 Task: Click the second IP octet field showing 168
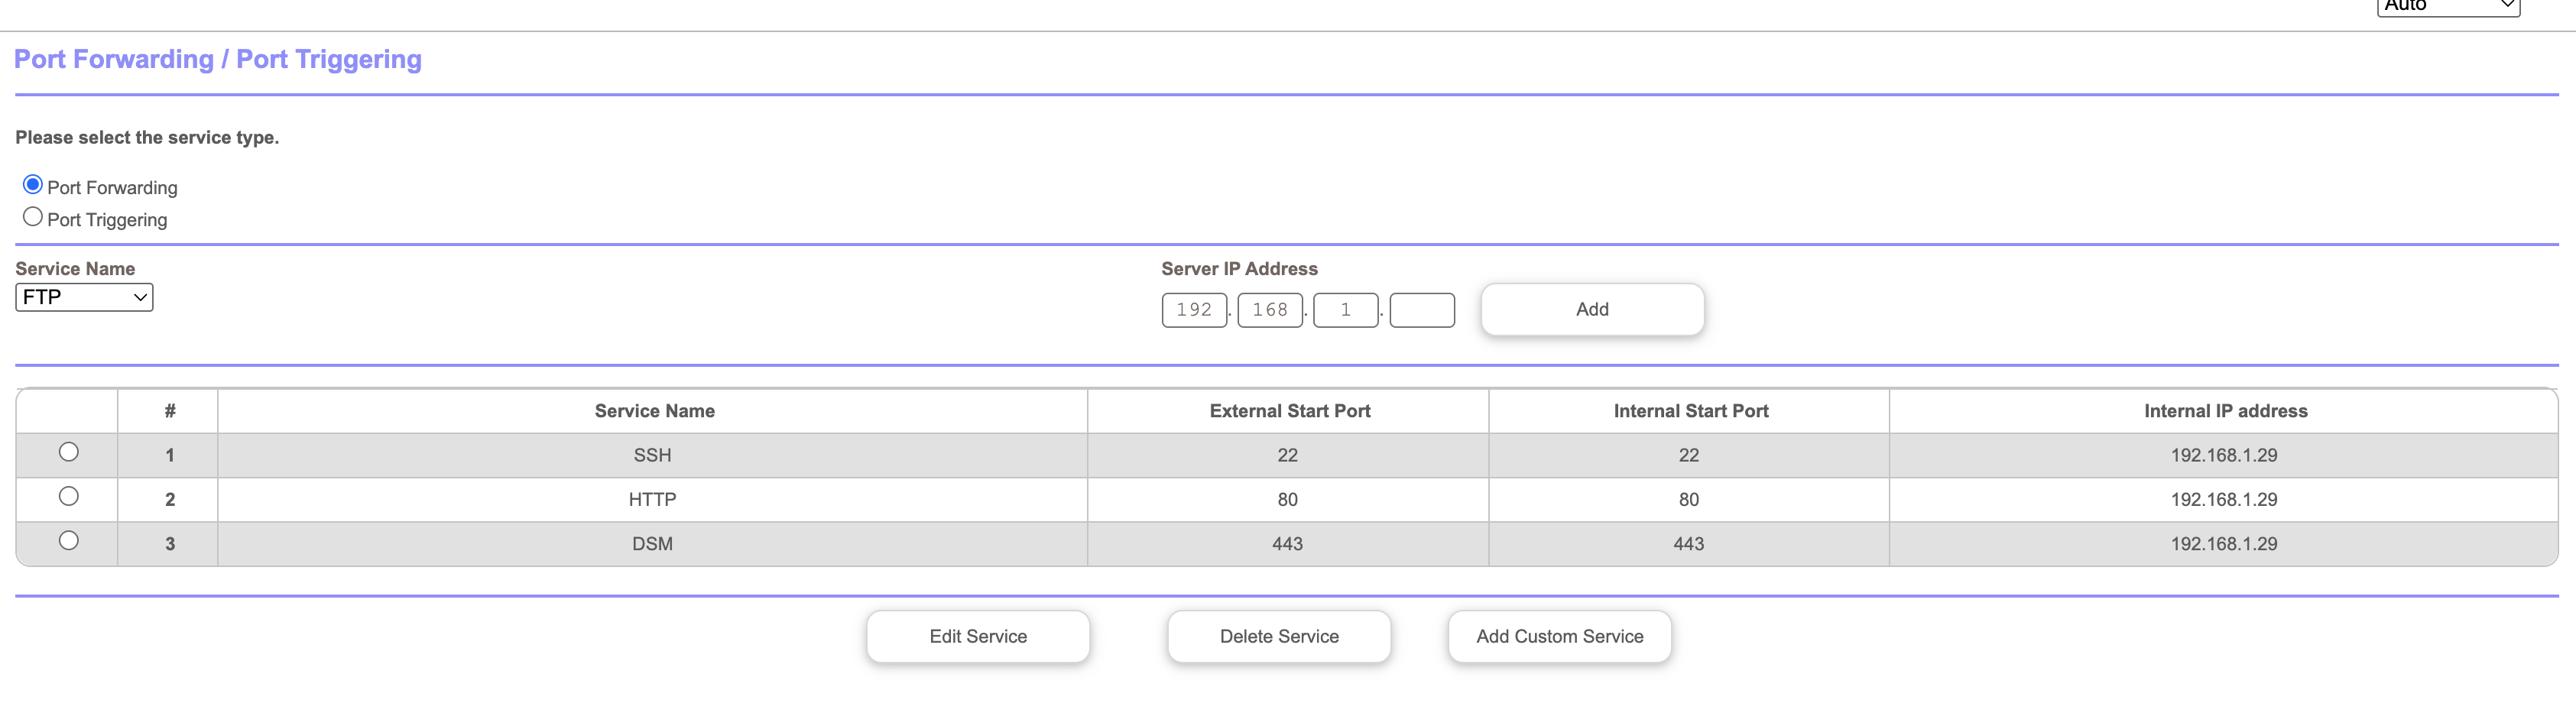[1270, 310]
